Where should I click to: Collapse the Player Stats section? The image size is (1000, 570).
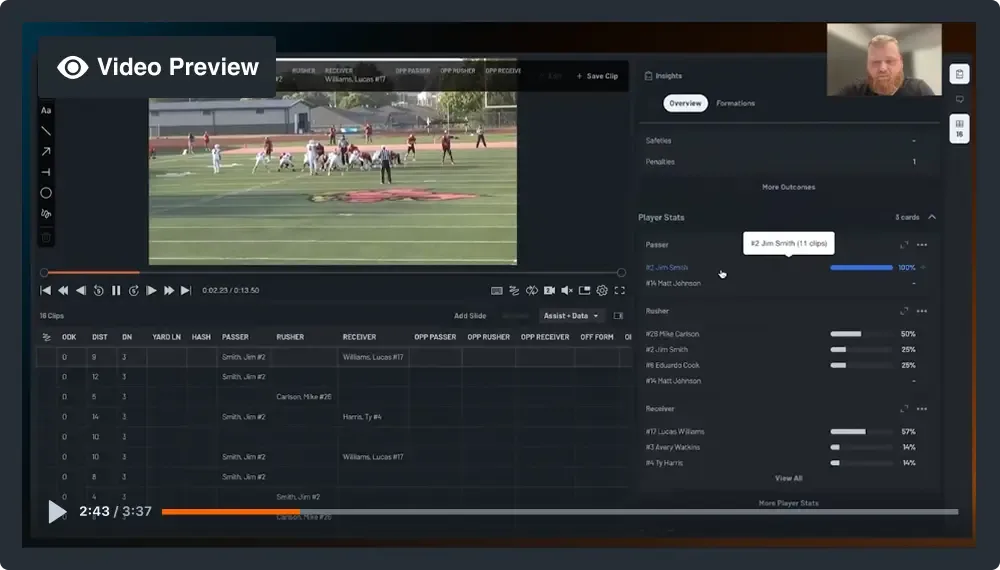pos(932,217)
